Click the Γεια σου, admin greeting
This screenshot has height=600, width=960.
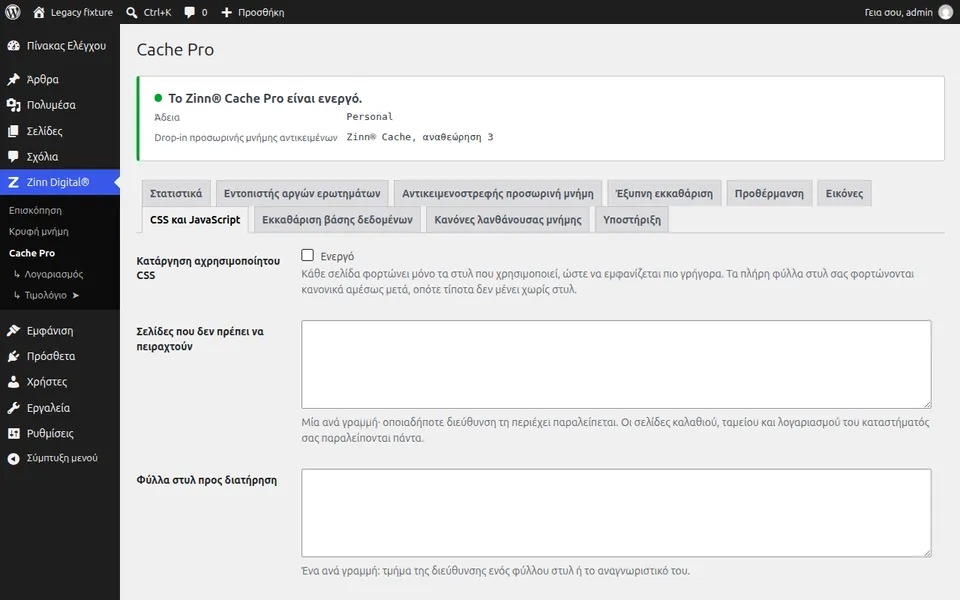point(898,12)
